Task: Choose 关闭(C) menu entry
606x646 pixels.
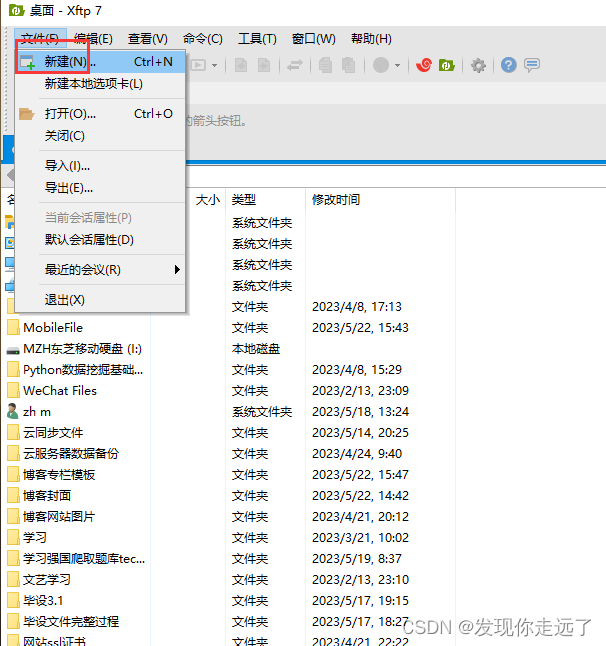Action: coord(100,136)
